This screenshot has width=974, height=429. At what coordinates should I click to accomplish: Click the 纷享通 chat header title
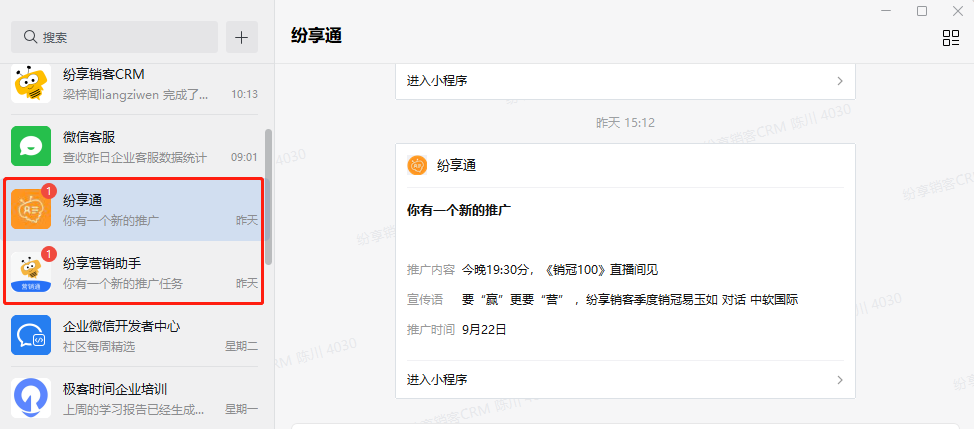tap(316, 35)
